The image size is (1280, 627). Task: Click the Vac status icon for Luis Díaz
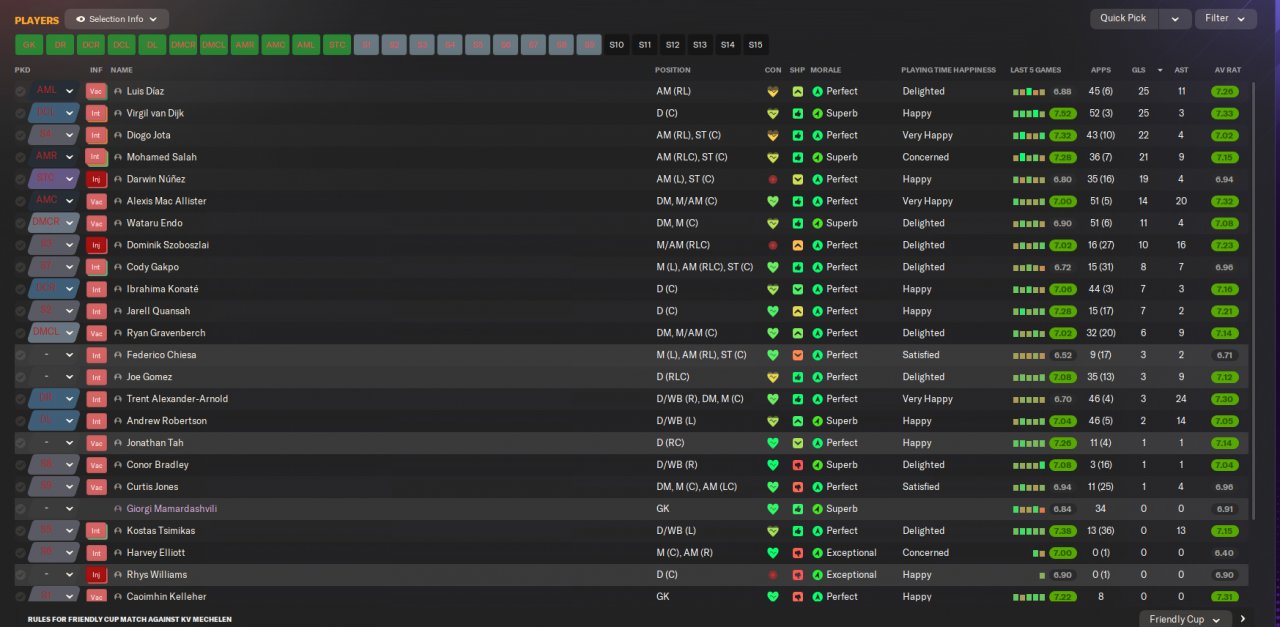[x=96, y=91]
